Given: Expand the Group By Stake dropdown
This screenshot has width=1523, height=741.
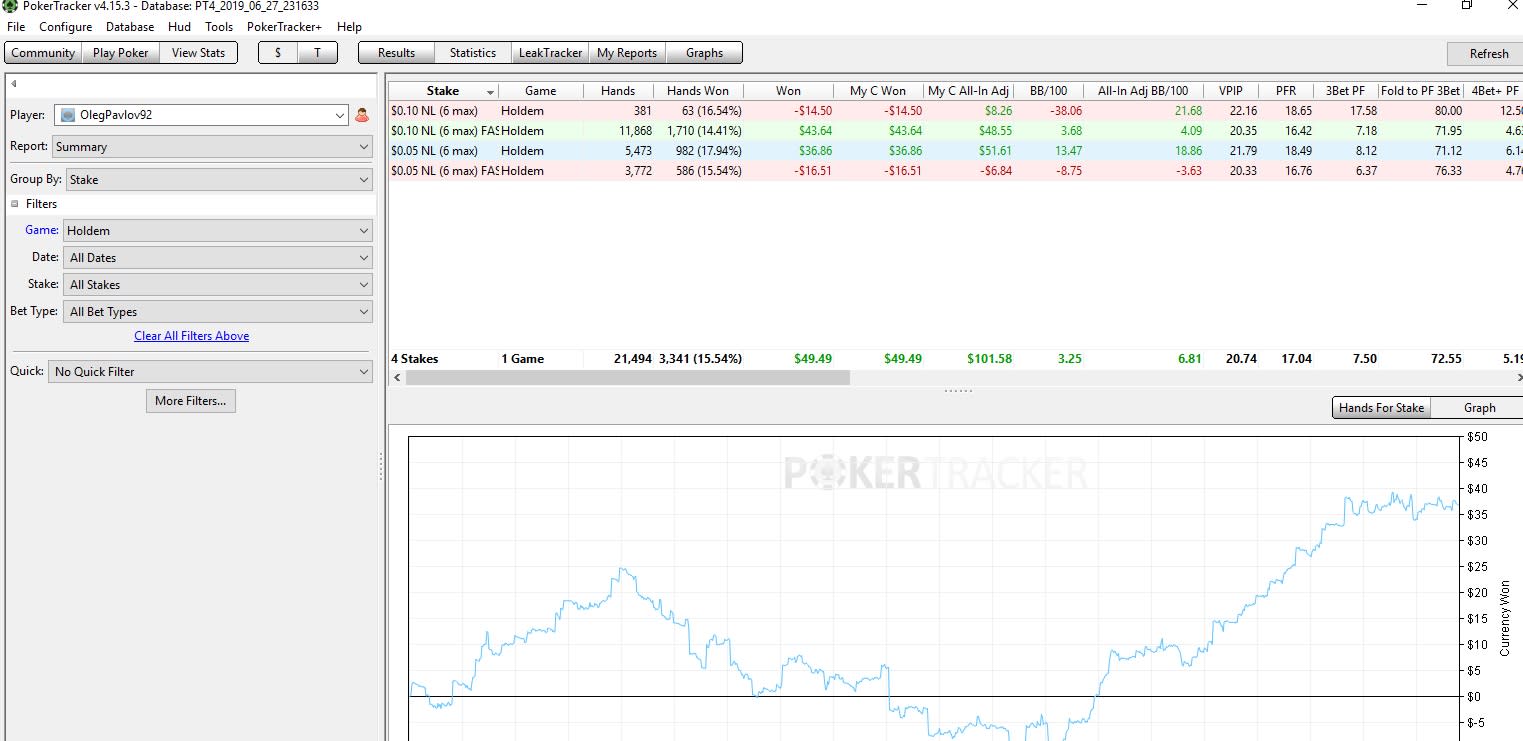Looking at the screenshot, I should 219,180.
